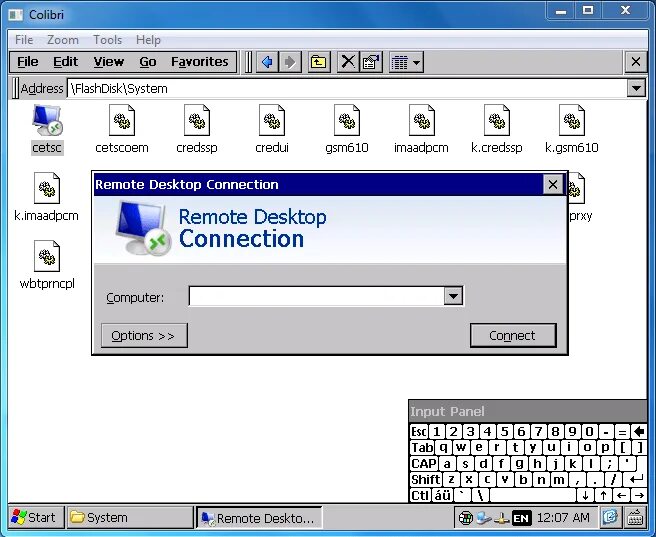Image resolution: width=656 pixels, height=537 pixels.
Task: Open the explorer Favorites menu
Action: click(x=200, y=62)
